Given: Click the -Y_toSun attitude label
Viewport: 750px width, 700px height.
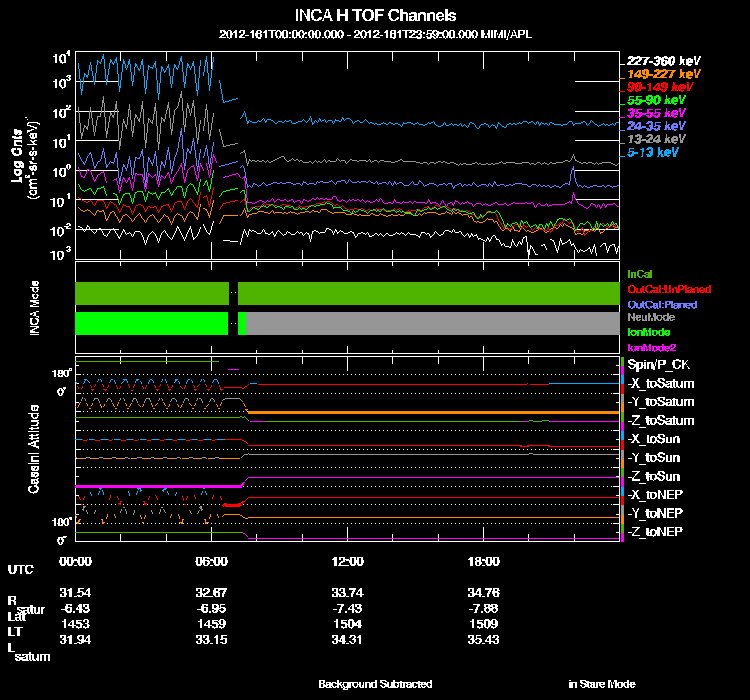Looking at the screenshot, I should point(653,457).
